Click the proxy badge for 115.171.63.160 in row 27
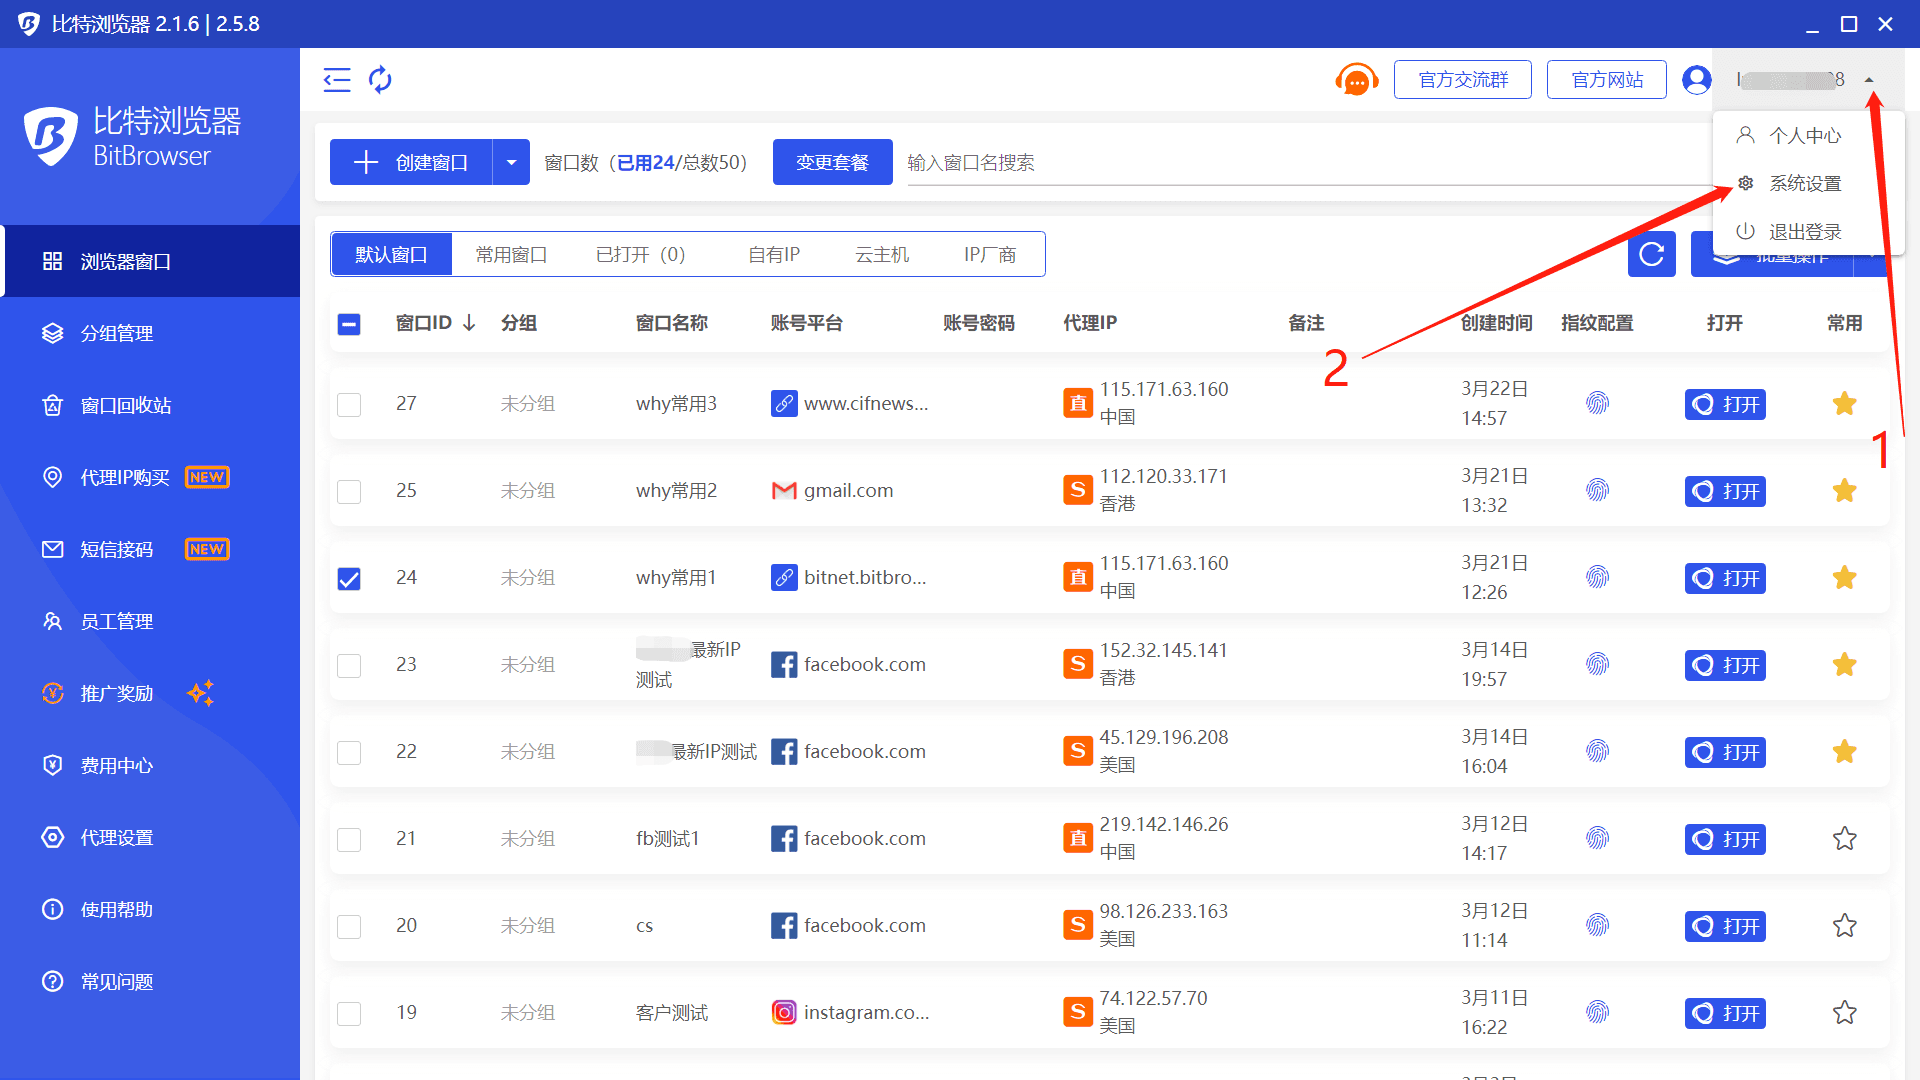This screenshot has height=1080, width=1920. (x=1078, y=404)
